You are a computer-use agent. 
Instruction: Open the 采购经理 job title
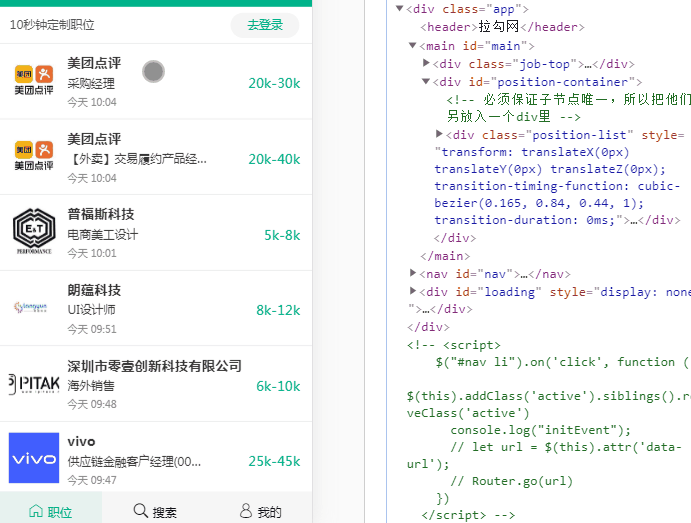91,83
